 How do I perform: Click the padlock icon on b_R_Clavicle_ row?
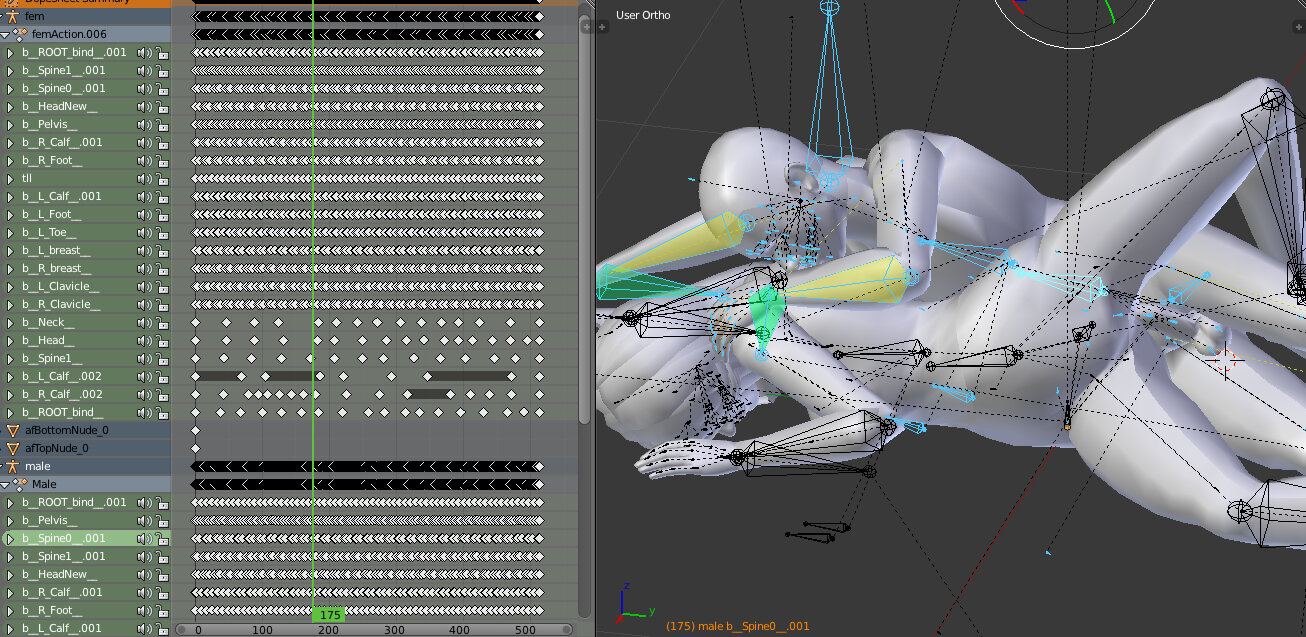[162, 304]
